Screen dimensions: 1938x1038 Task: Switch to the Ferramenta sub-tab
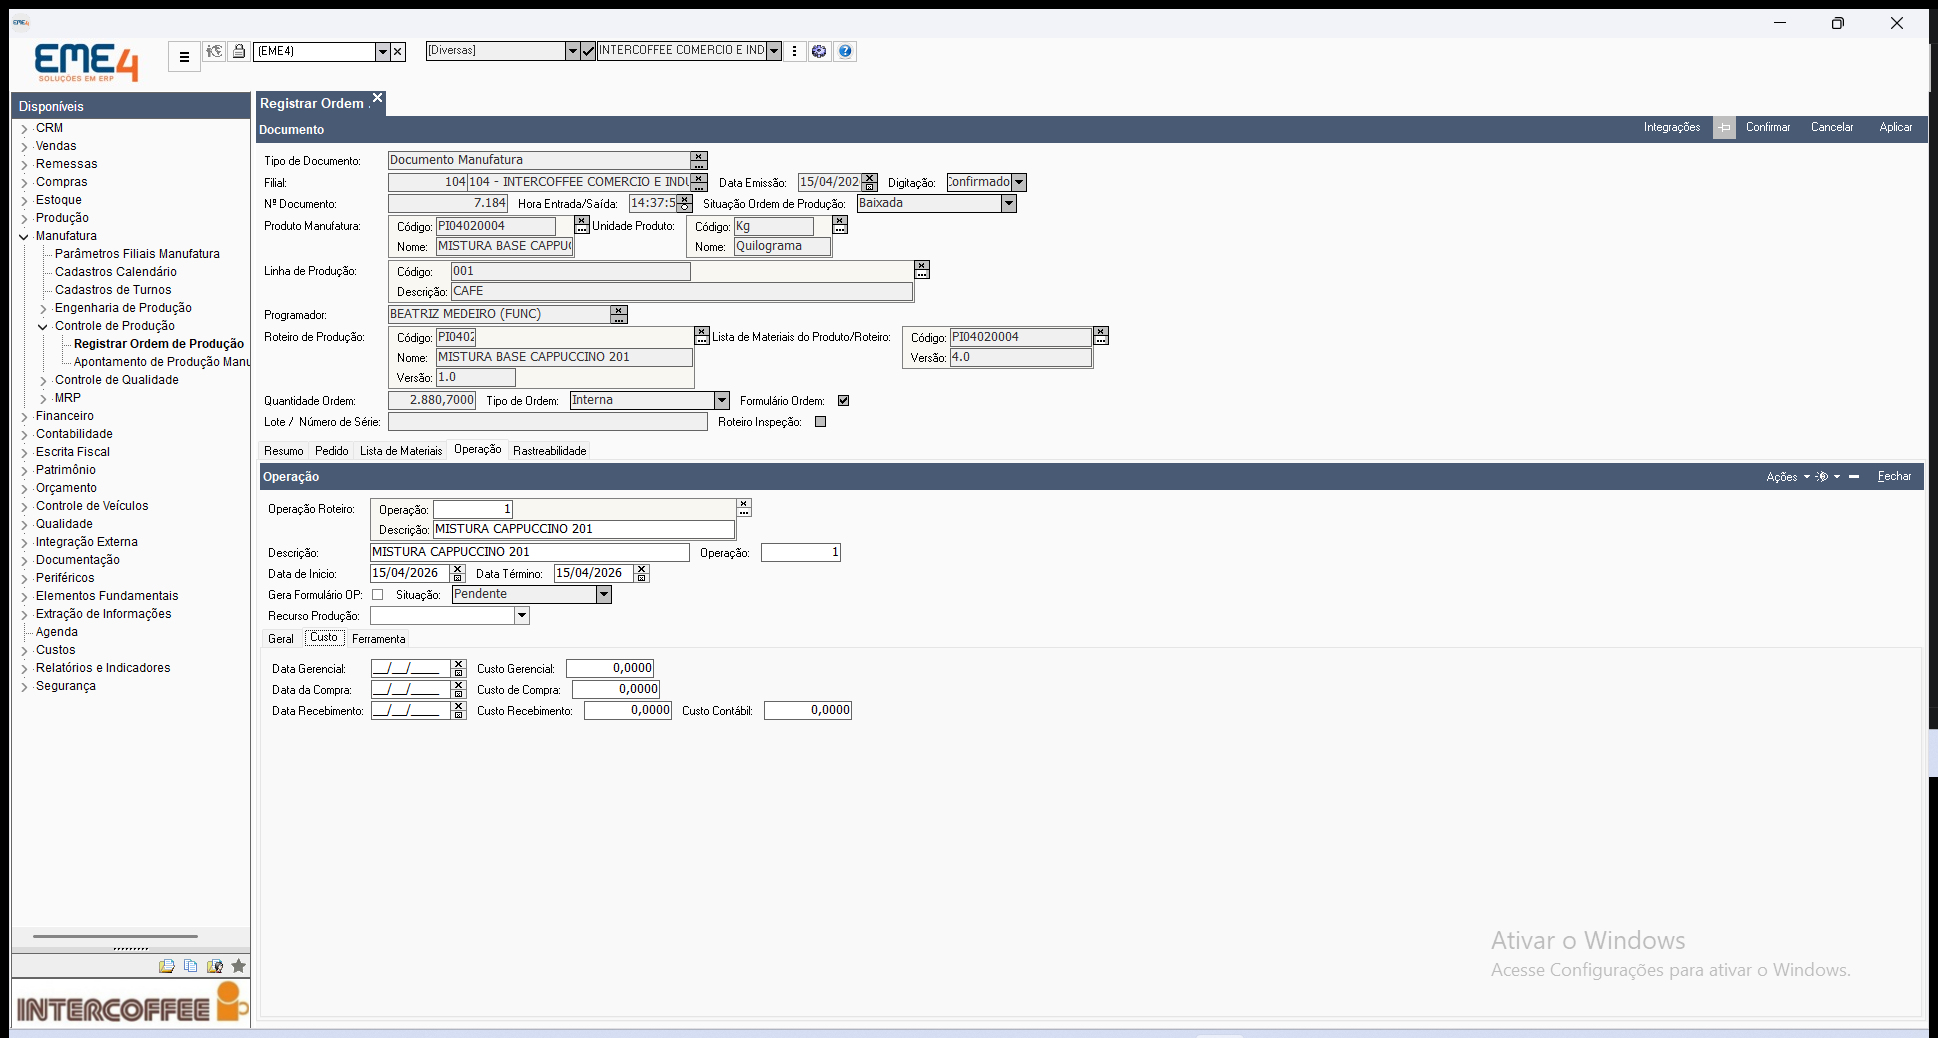(379, 639)
